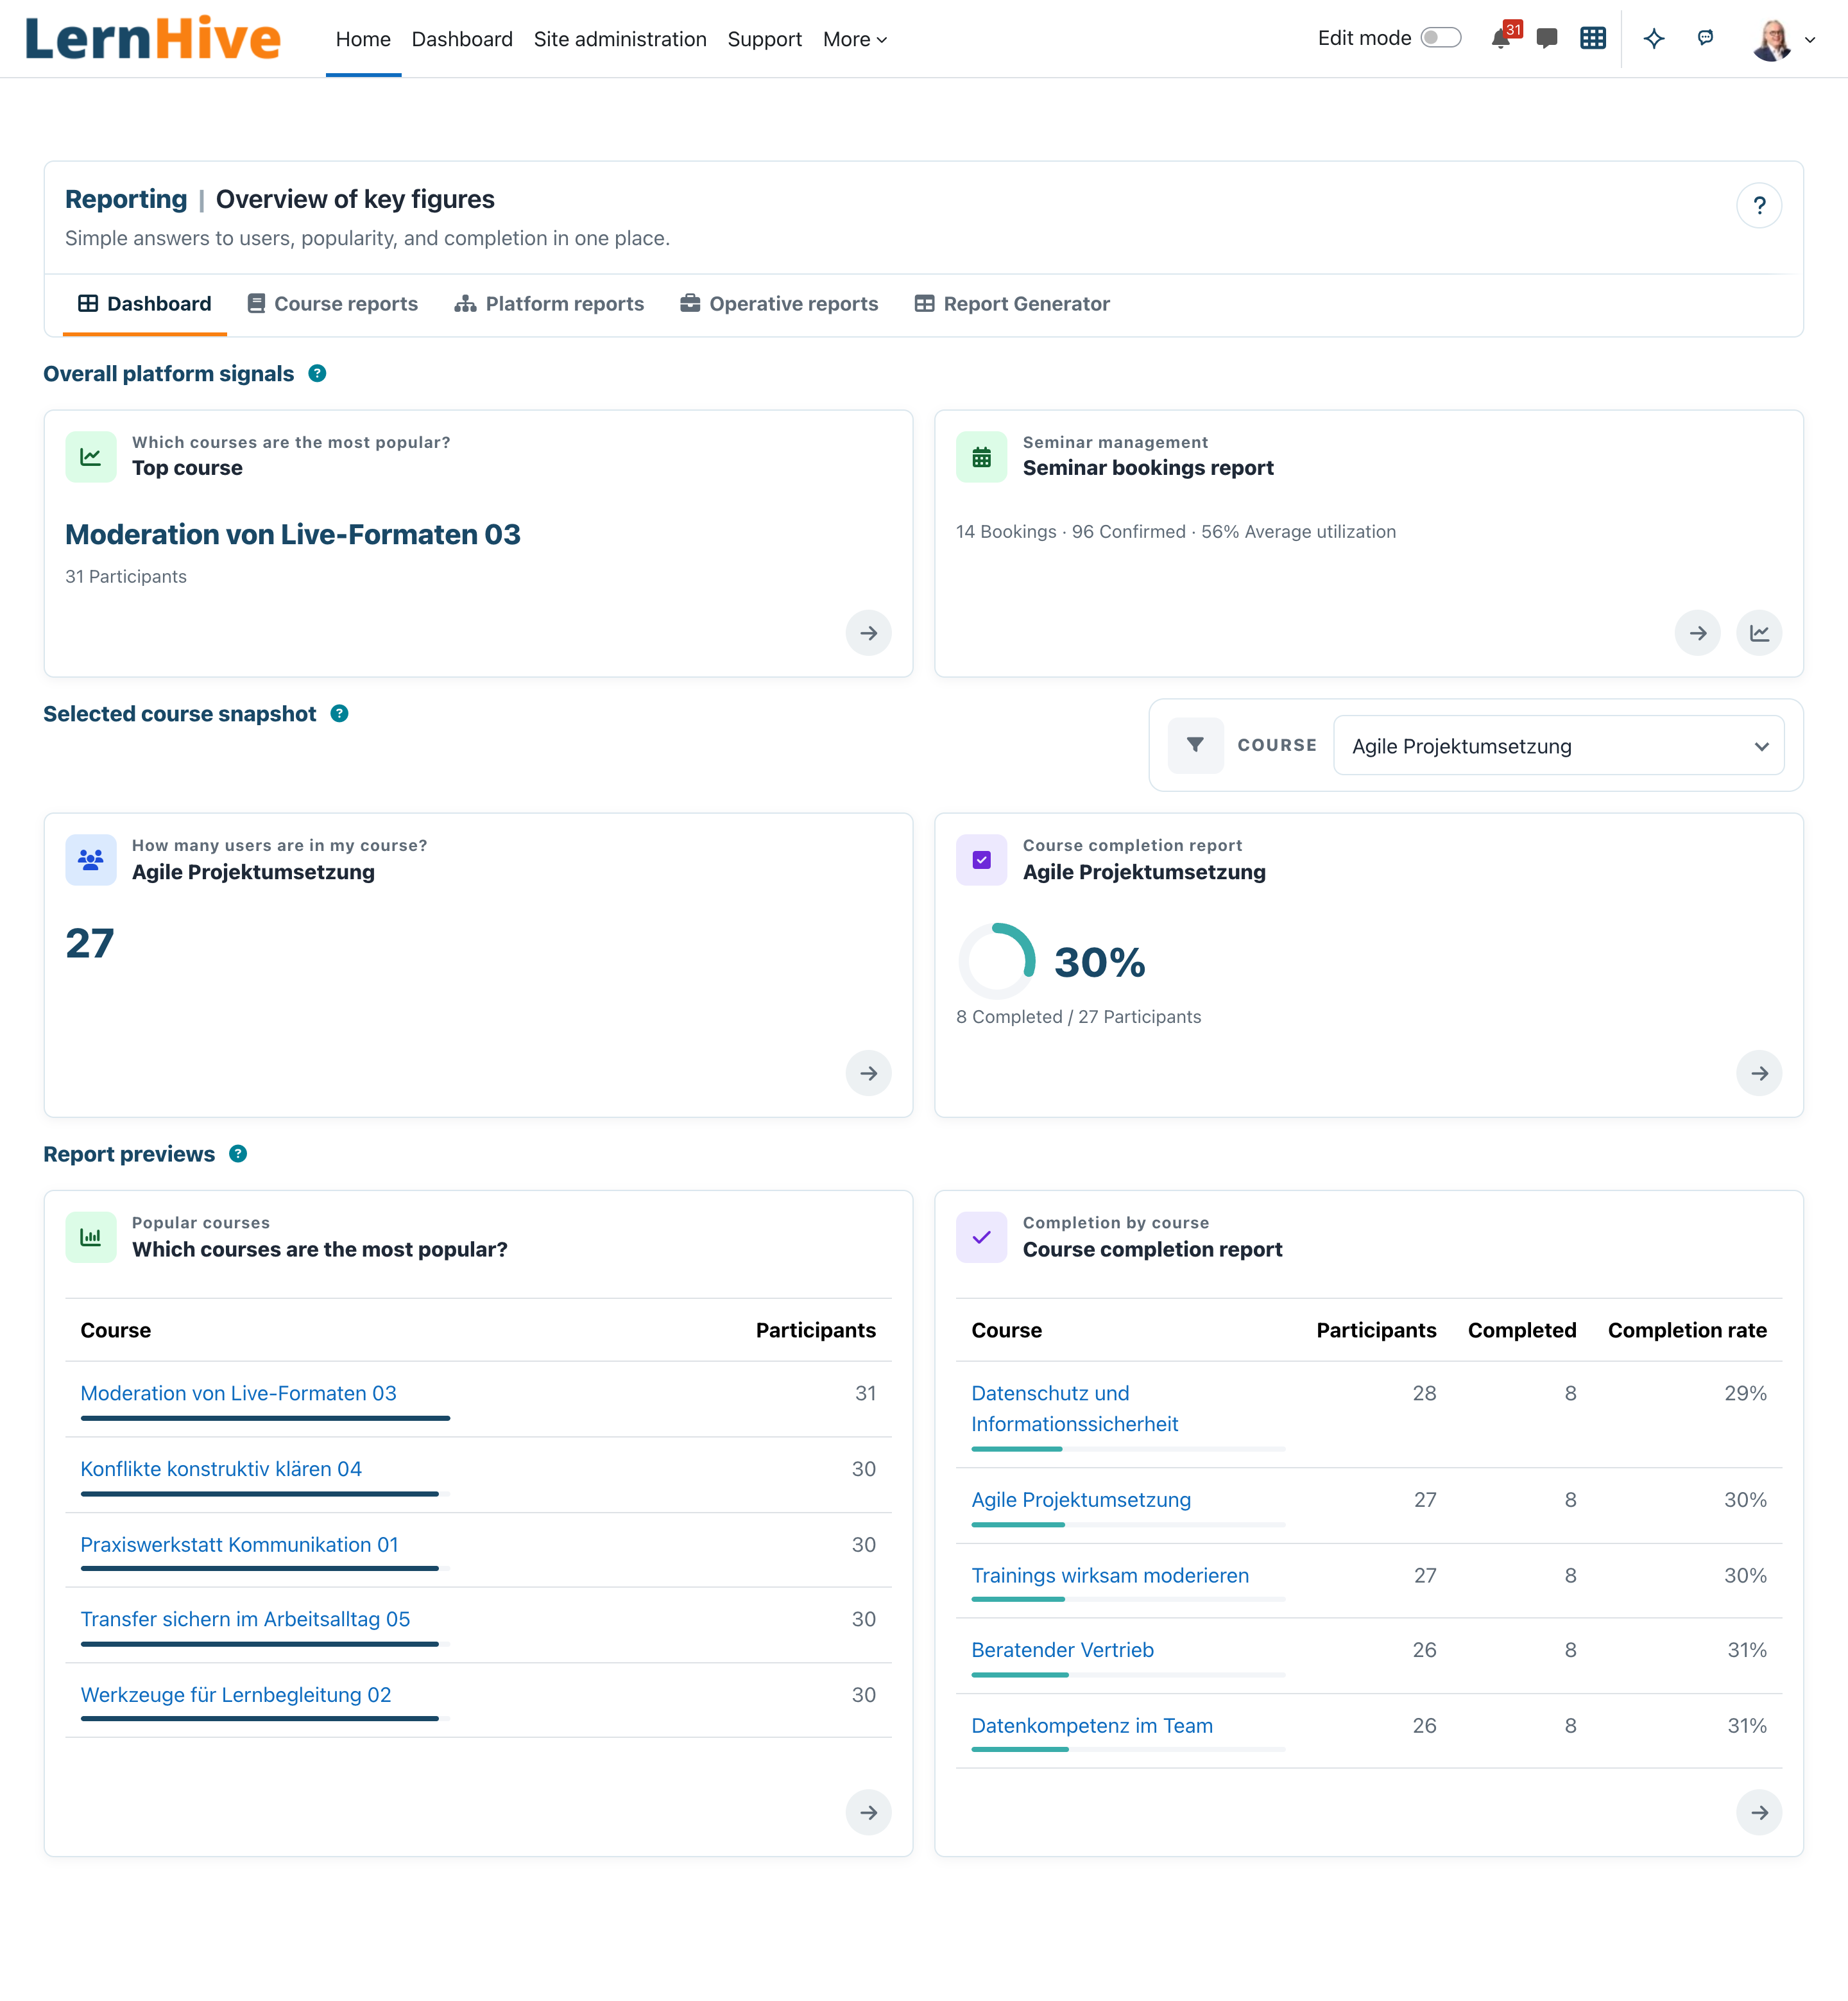The image size is (1848, 2001).
Task: Select the Dashboard reporting tab
Action: pos(145,304)
